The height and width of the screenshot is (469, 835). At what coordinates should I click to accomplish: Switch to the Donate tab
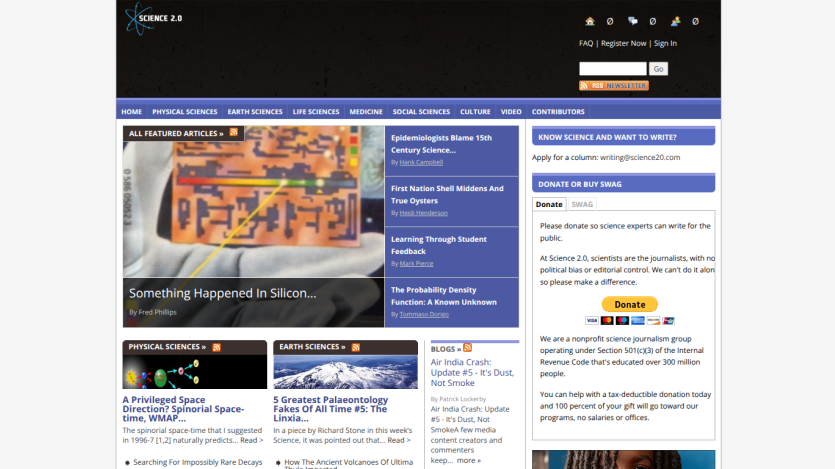coord(549,204)
